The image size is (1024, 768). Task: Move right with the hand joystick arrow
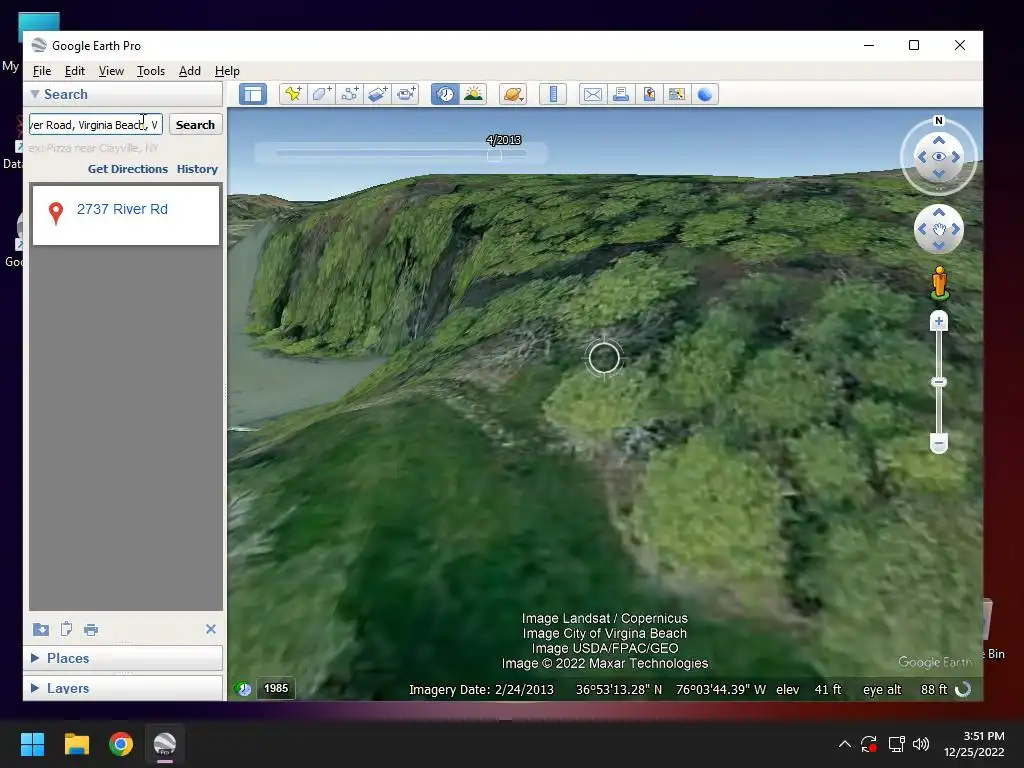[956, 229]
